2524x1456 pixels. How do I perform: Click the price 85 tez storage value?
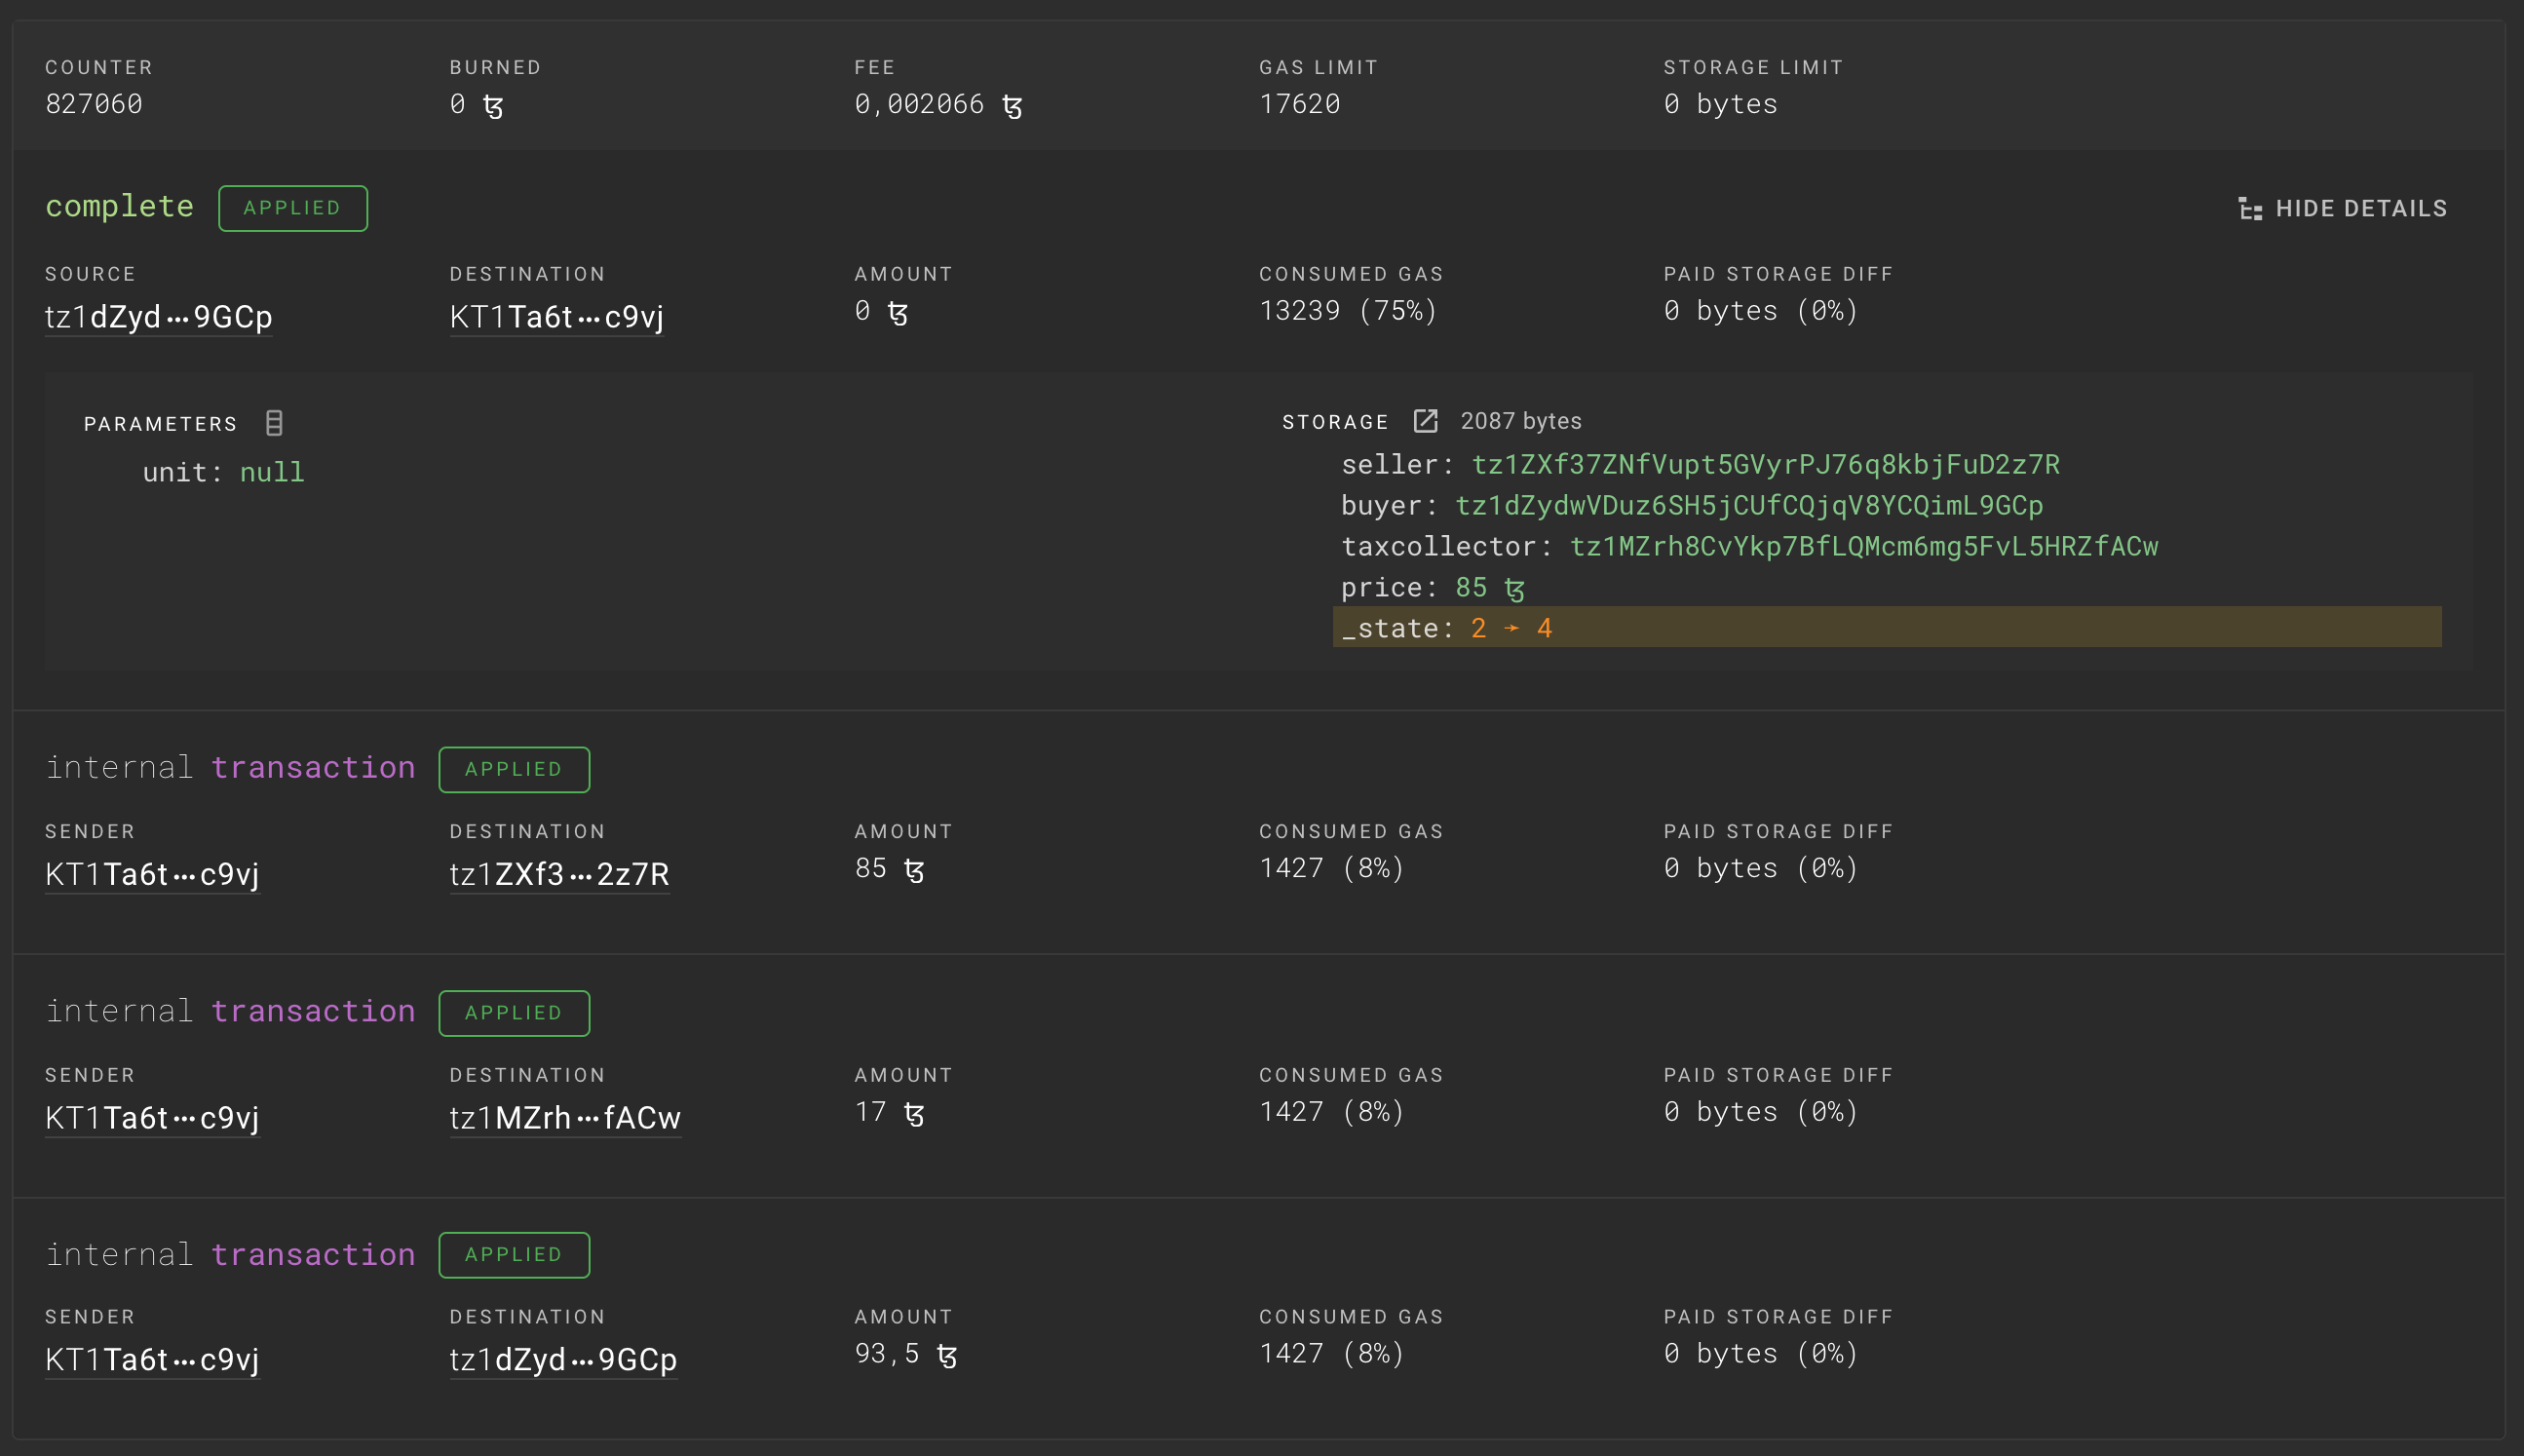[1490, 588]
